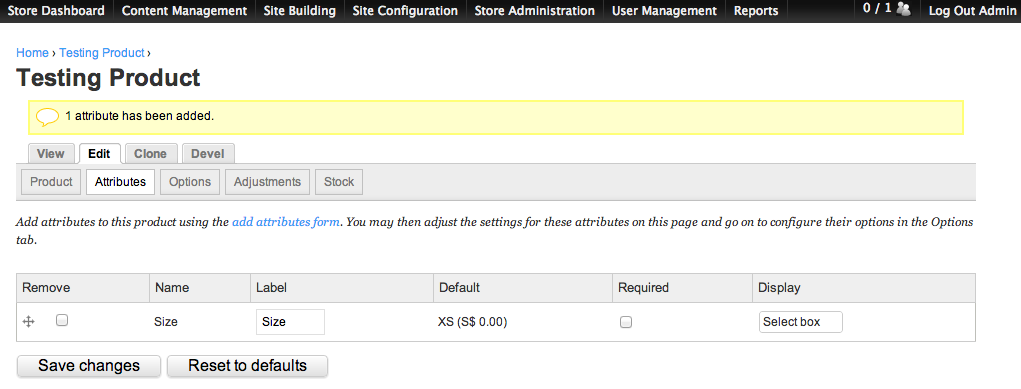The width and height of the screenshot is (1021, 389).
Task: Enable the Required checkbox for Size
Action: pyautogui.click(x=626, y=322)
